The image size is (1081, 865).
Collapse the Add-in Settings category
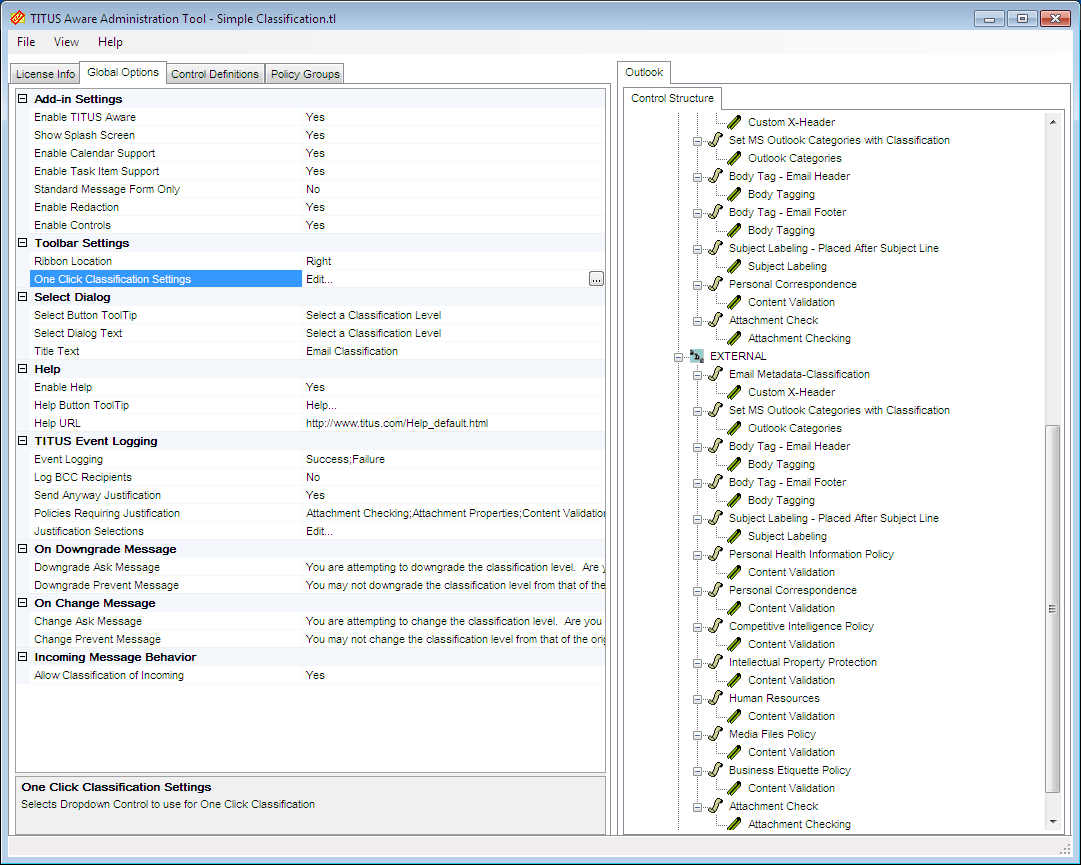23,99
